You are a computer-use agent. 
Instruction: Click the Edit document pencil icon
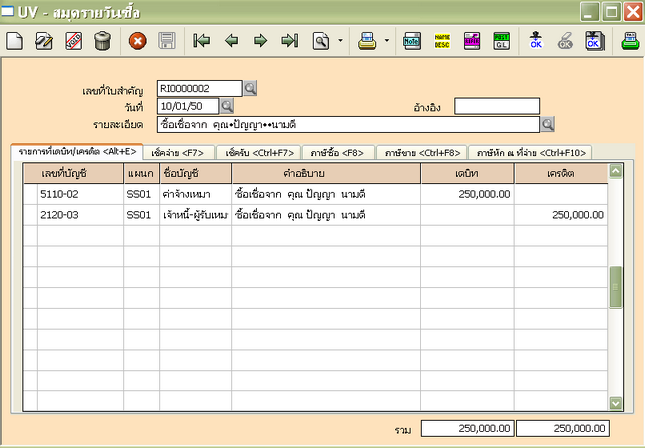(43, 41)
